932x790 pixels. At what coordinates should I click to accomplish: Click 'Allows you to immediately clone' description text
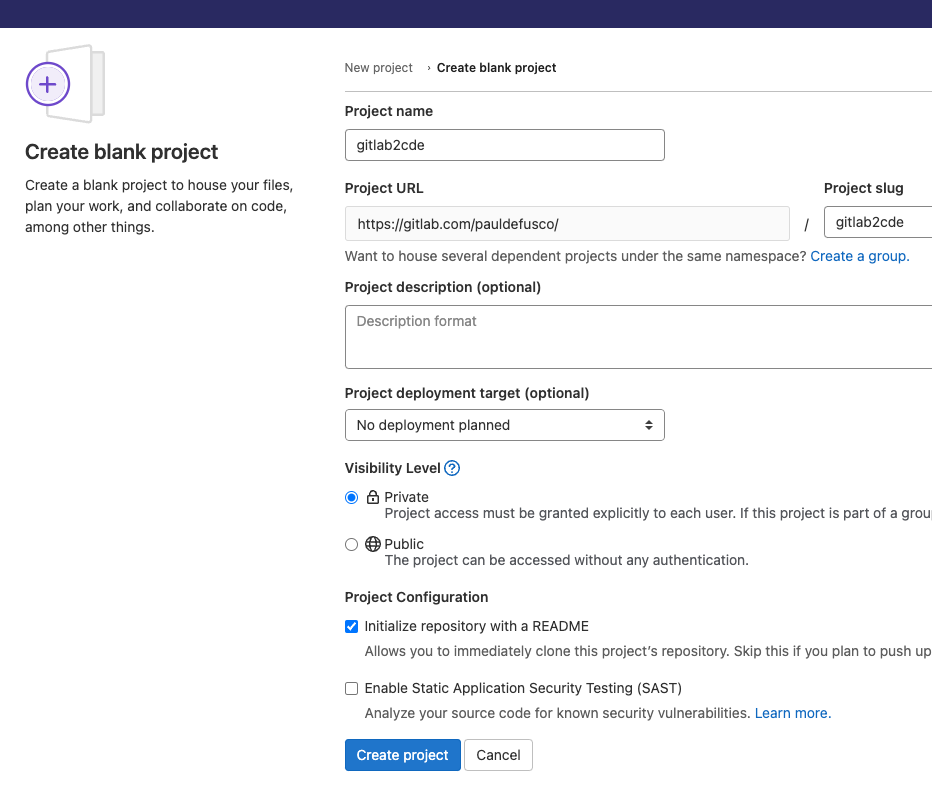pyautogui.click(x=648, y=651)
